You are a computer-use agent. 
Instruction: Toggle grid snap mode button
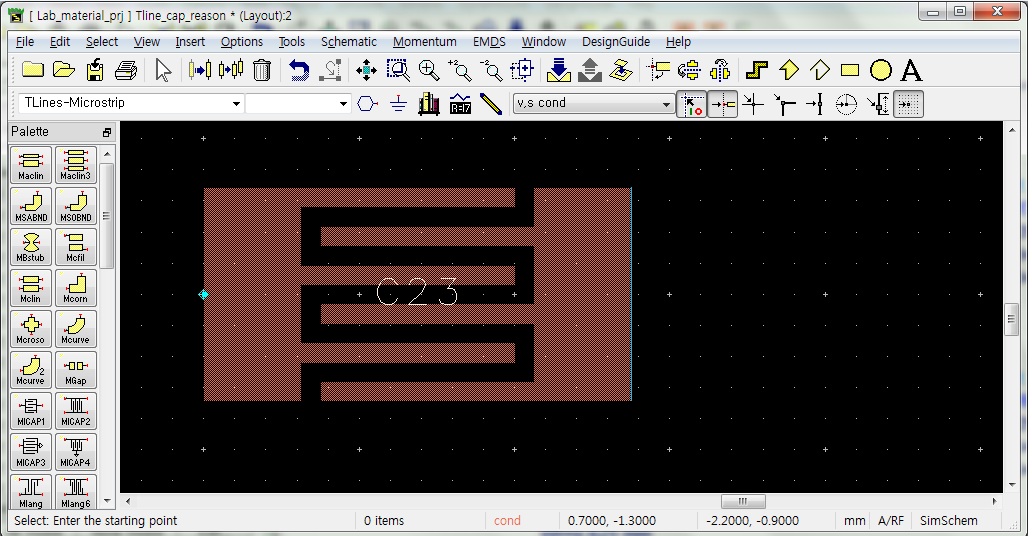tap(908, 104)
